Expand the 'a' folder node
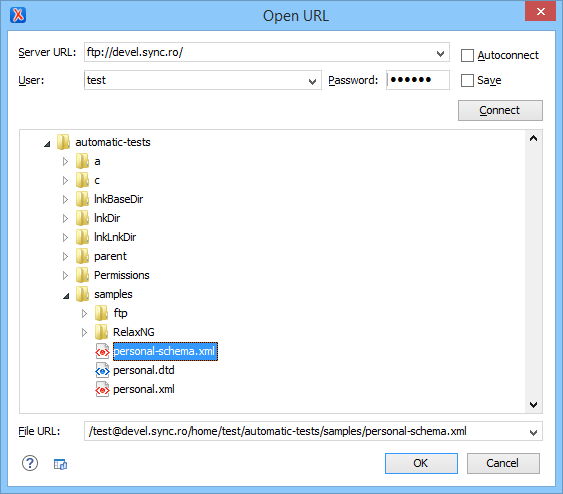 [x=65, y=162]
